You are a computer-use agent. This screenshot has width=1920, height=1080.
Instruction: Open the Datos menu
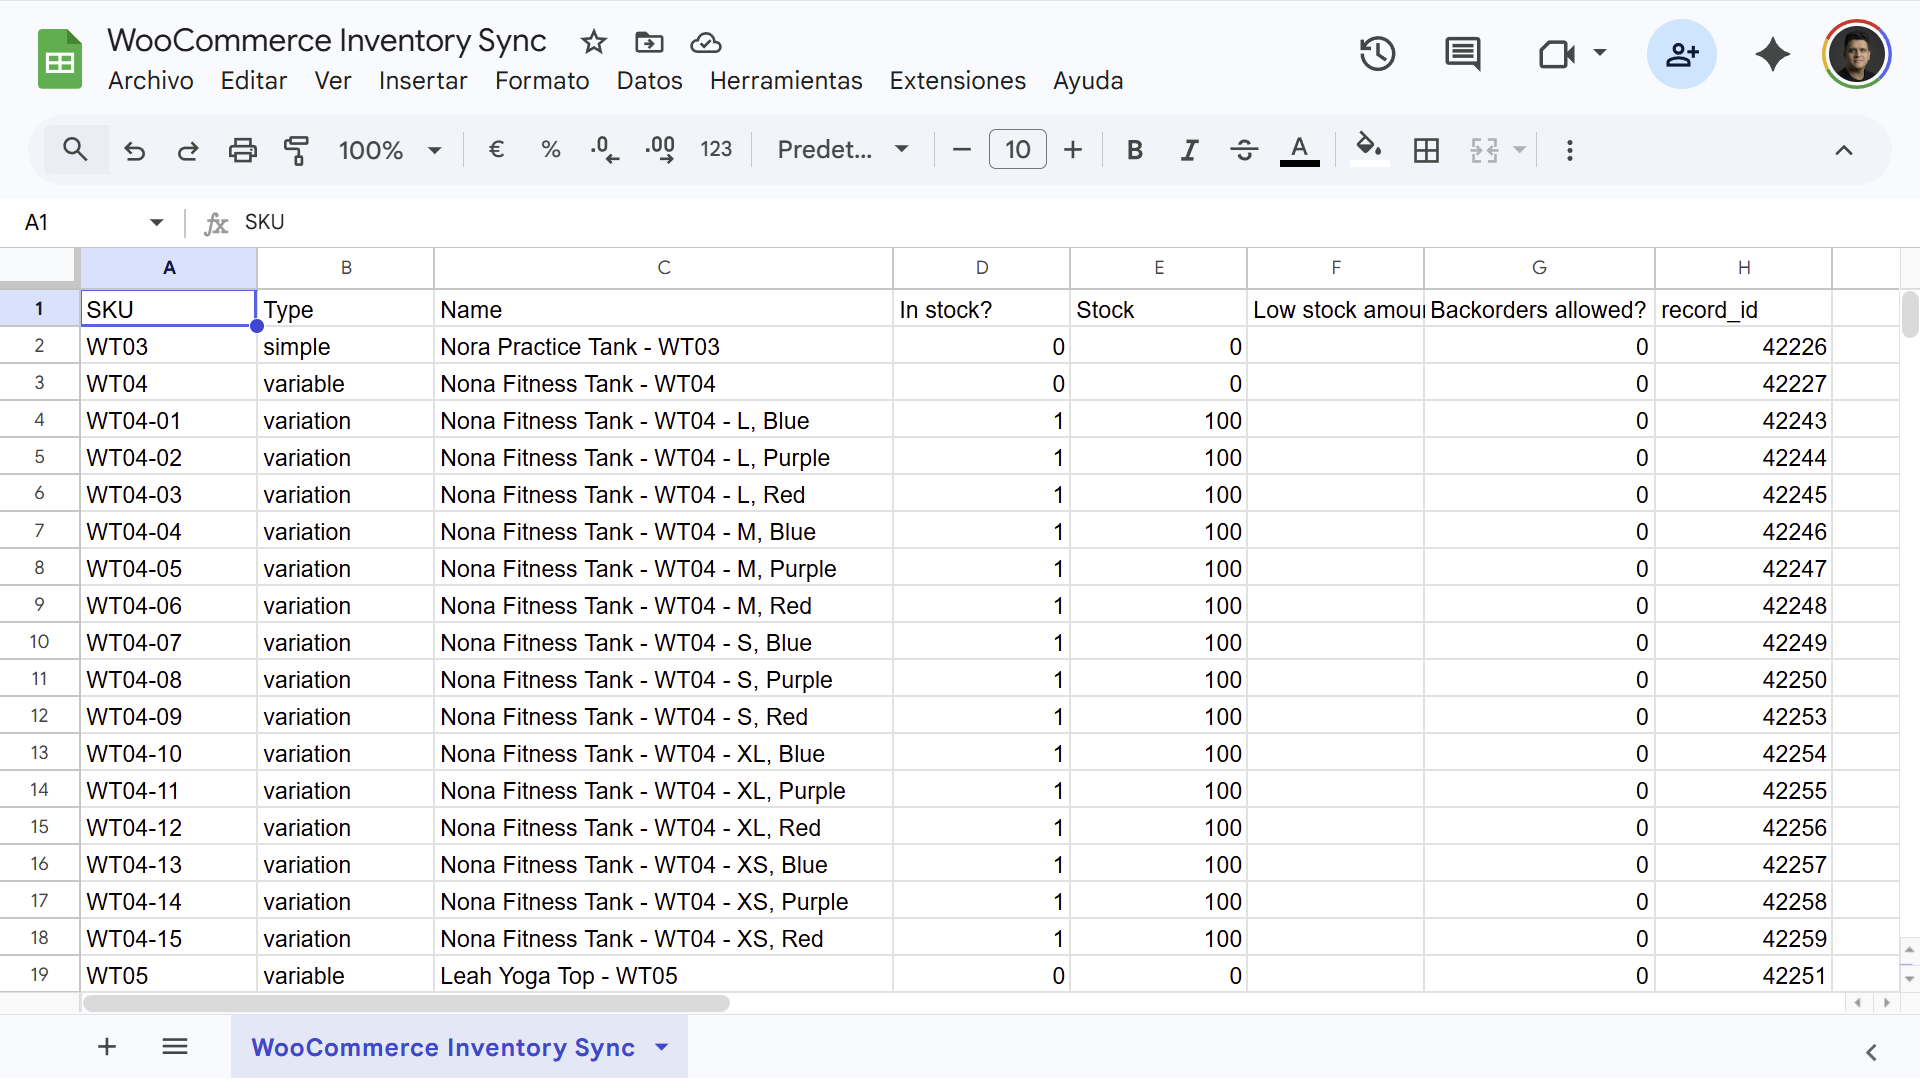point(649,81)
